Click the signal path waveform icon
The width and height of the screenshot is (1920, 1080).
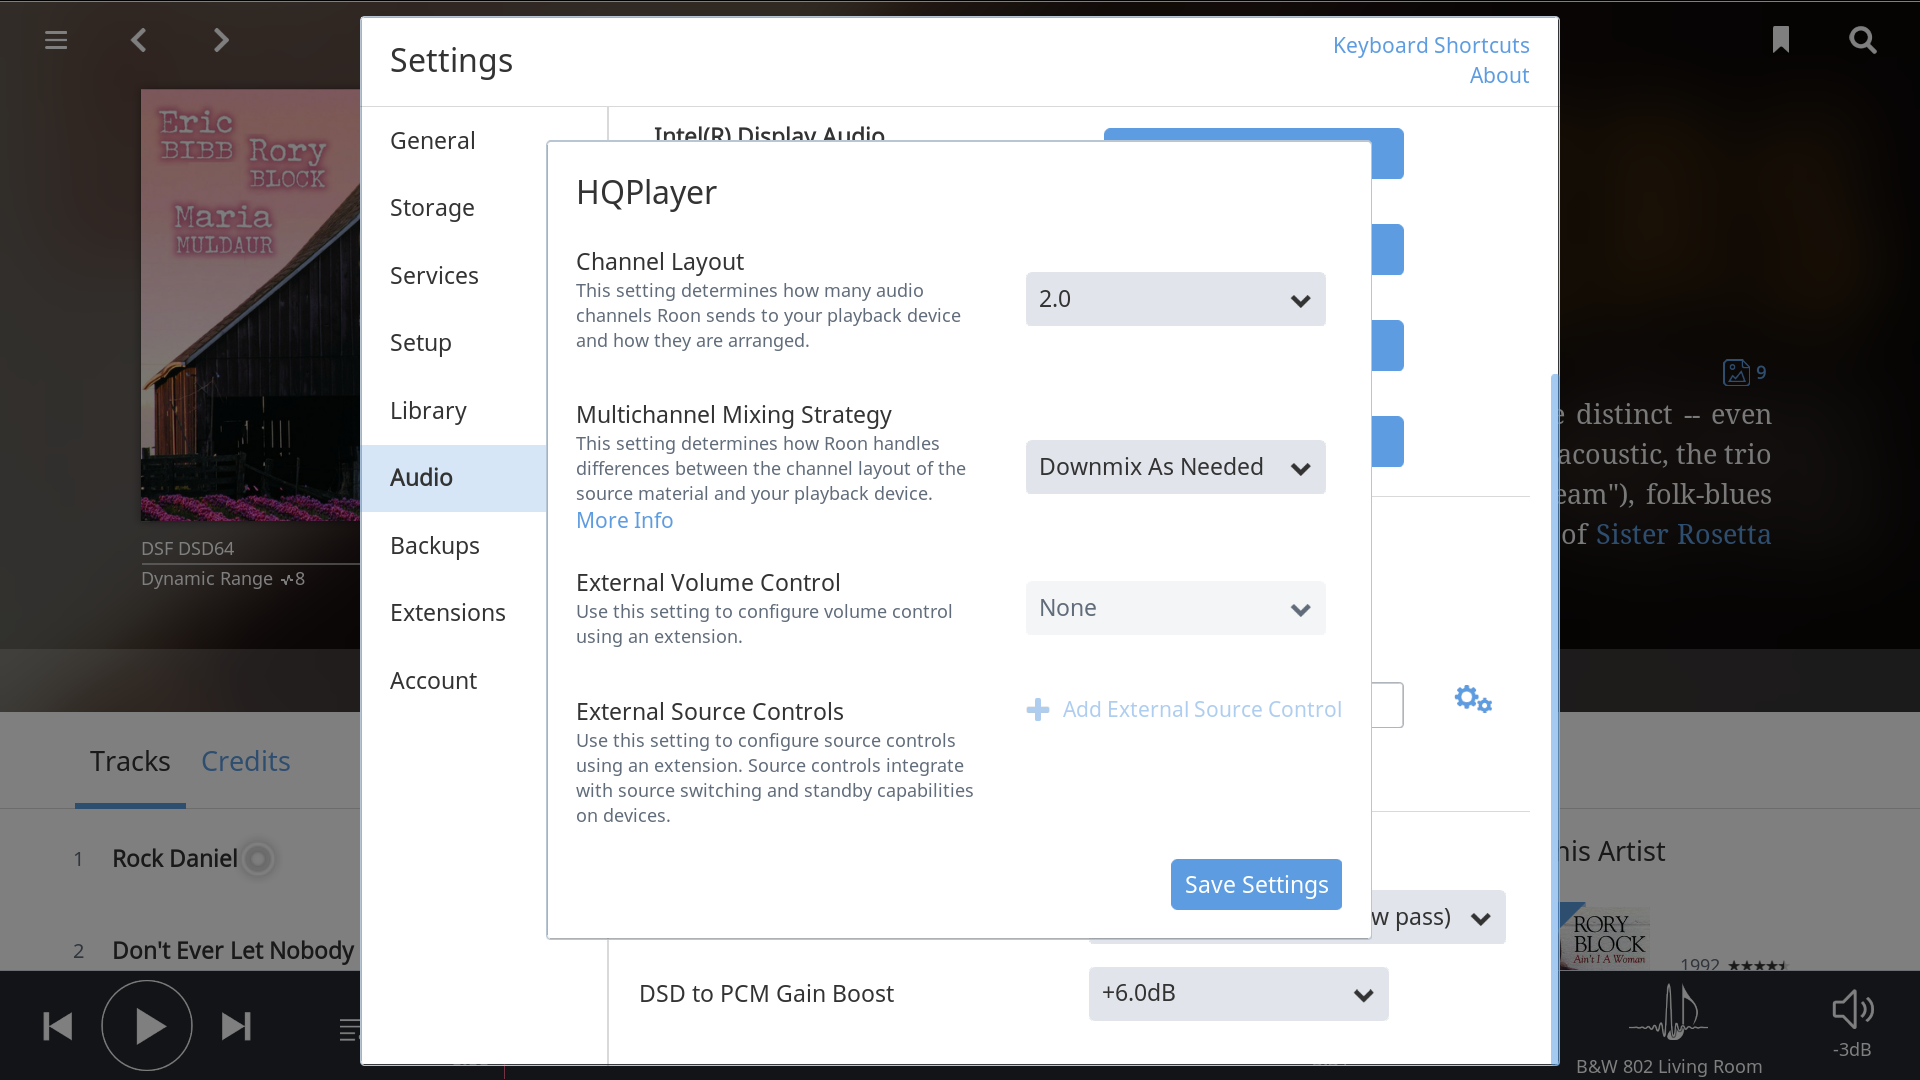pyautogui.click(x=1668, y=1012)
